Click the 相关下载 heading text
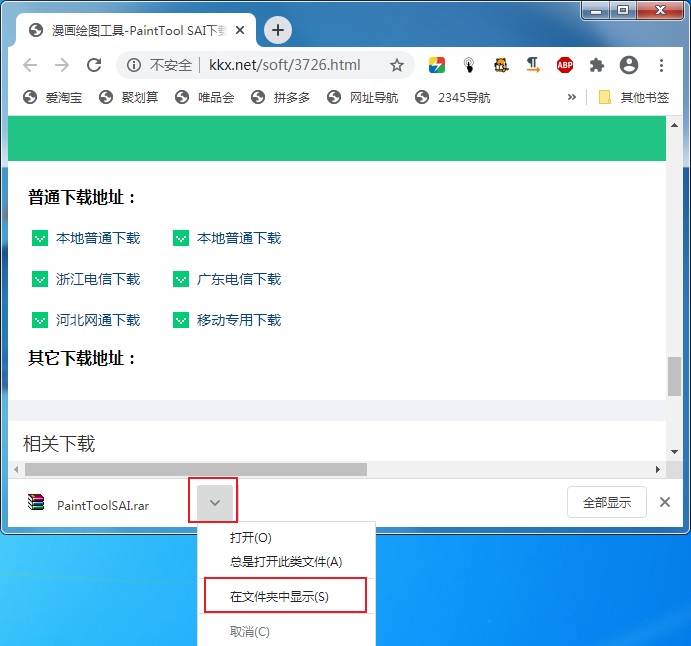Screen dimensions: 691x646 tap(59, 443)
